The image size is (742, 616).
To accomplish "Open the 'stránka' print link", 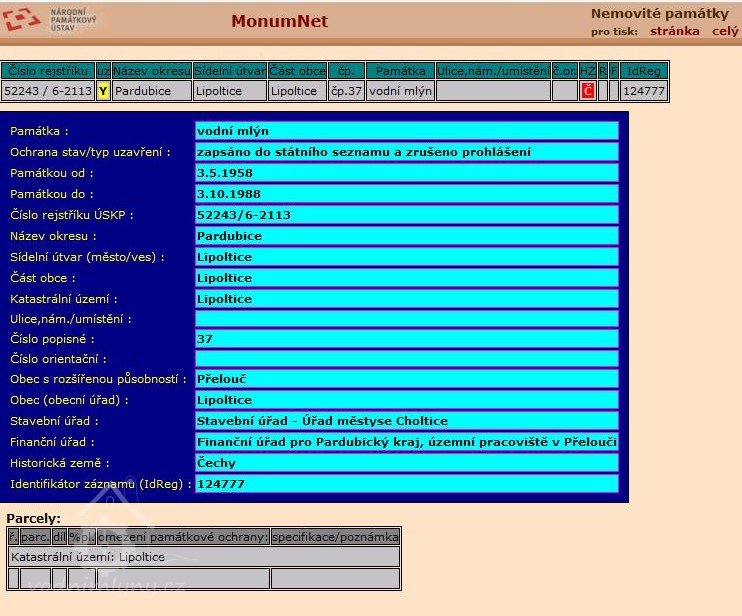I will click(x=674, y=31).
